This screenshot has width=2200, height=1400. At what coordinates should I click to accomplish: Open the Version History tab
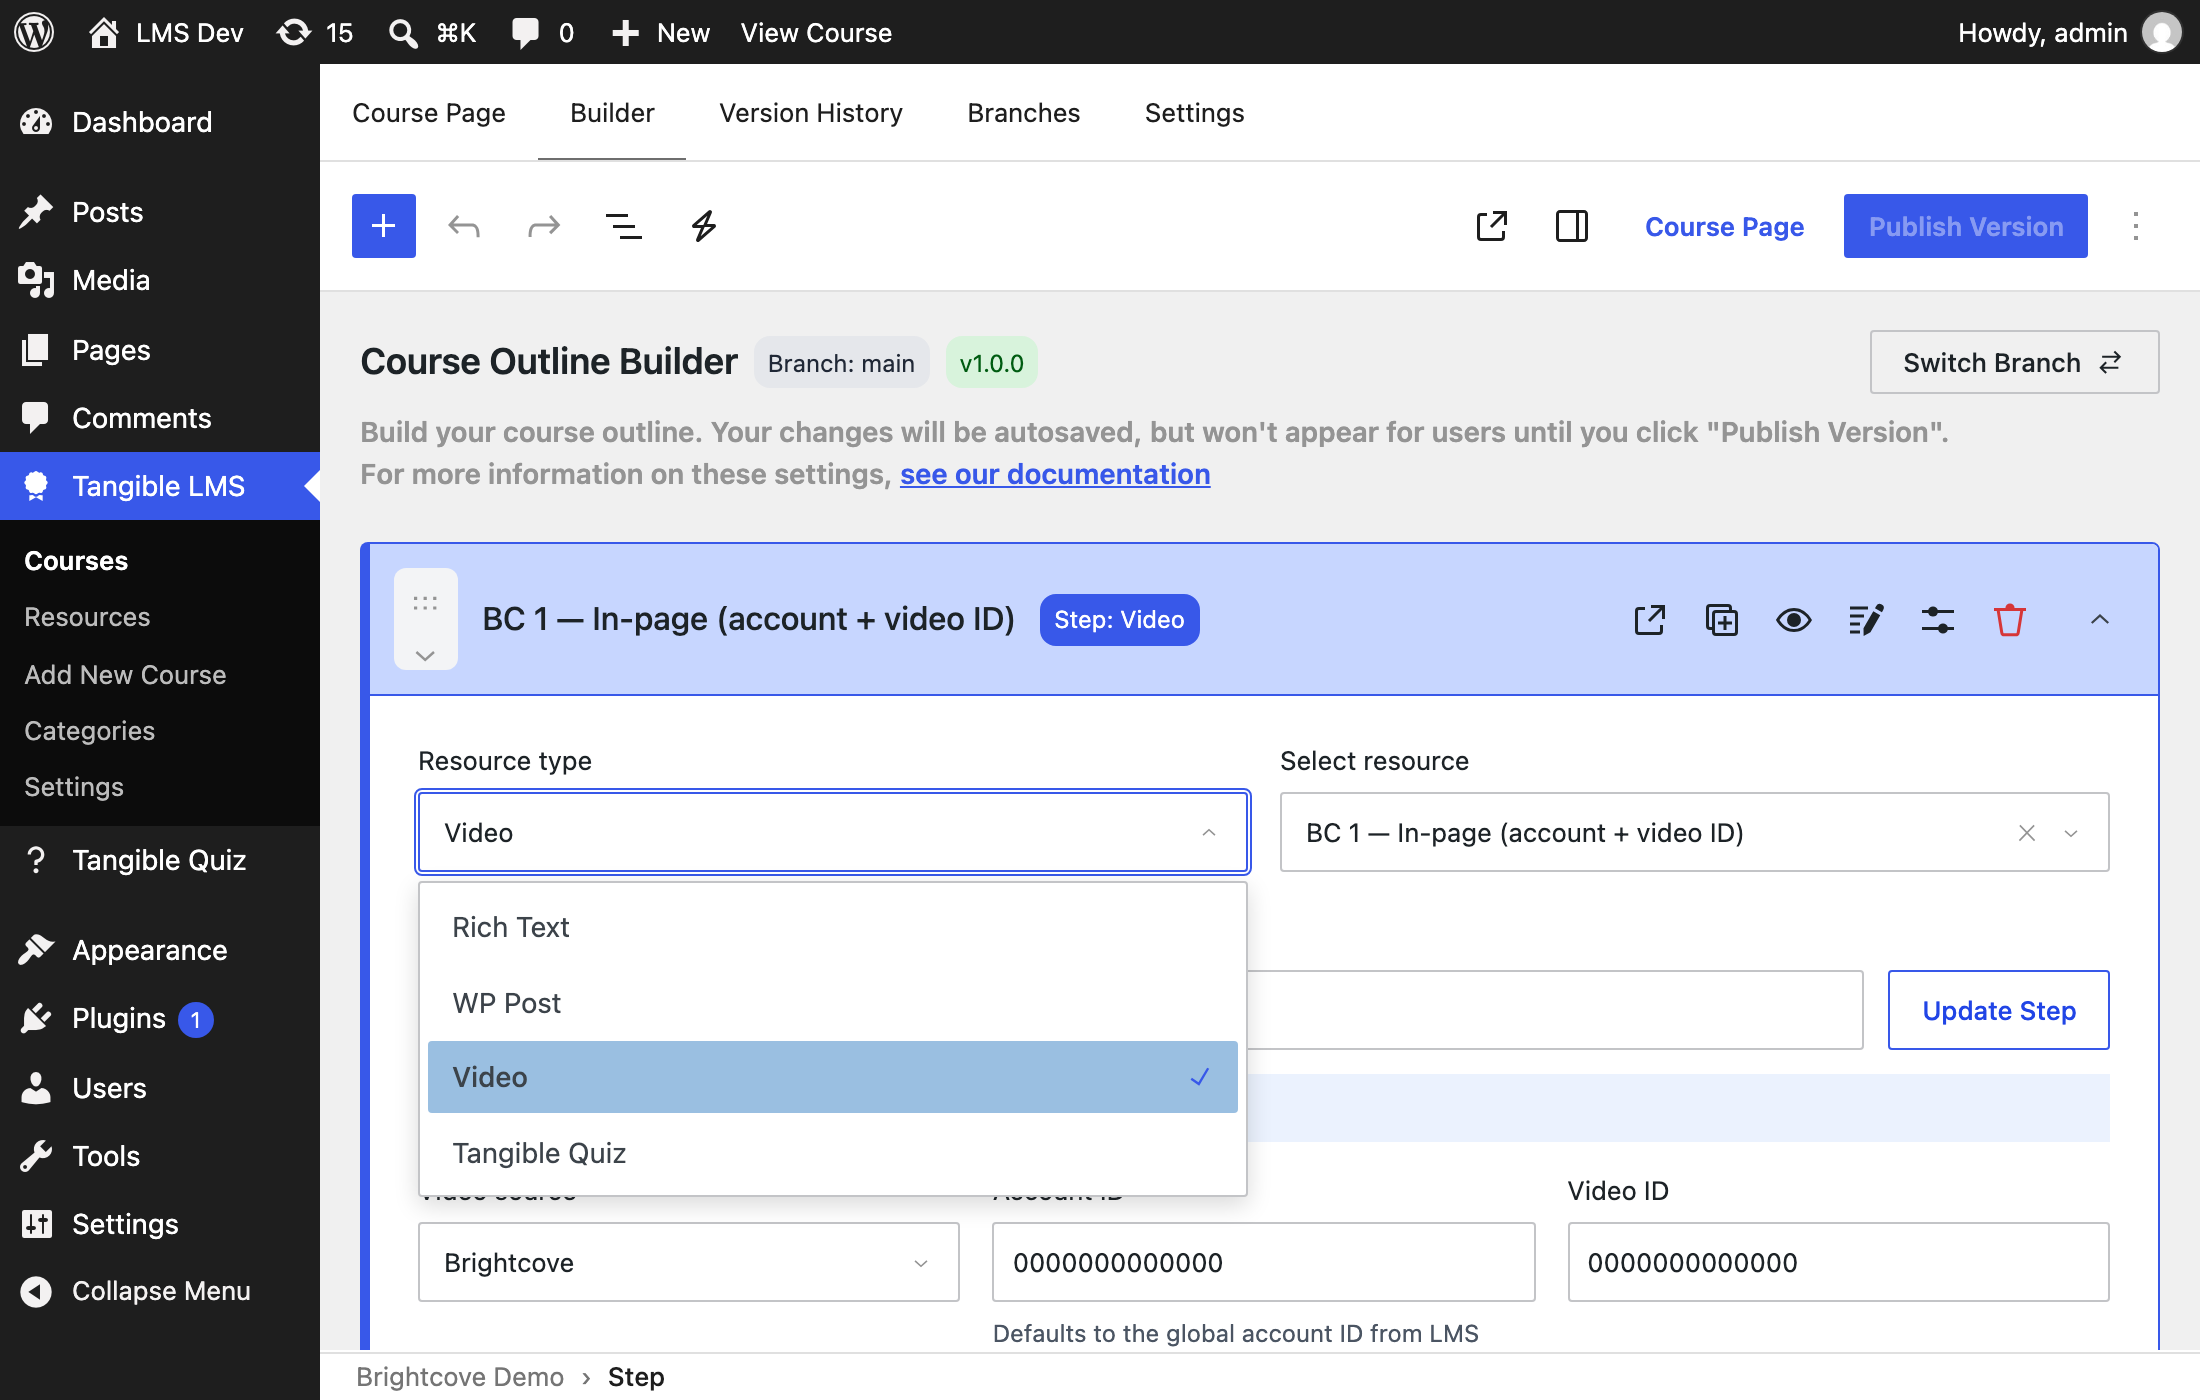811,113
